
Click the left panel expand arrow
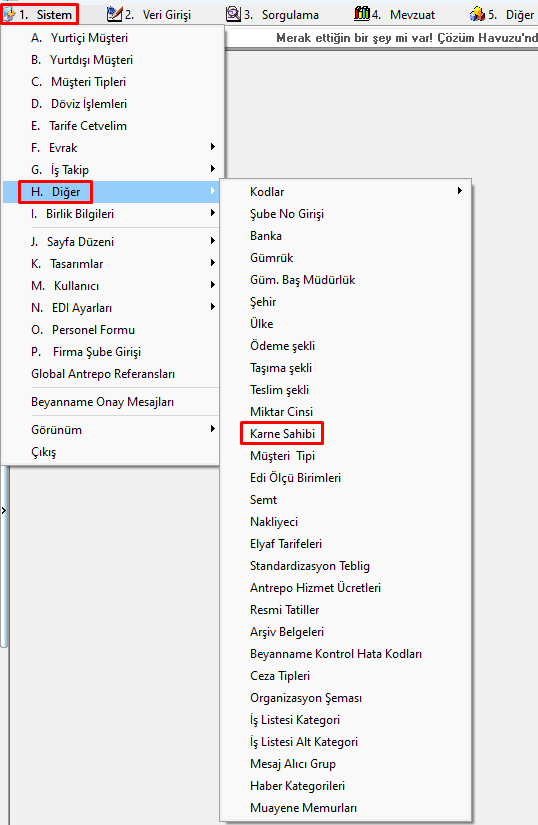[x=4, y=510]
